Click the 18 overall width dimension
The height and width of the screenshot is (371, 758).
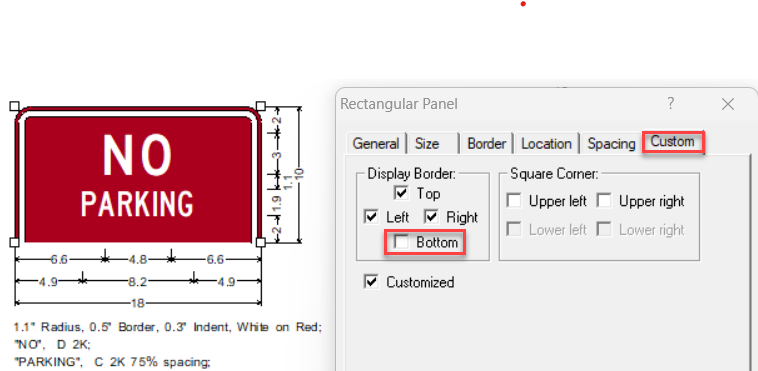138,303
